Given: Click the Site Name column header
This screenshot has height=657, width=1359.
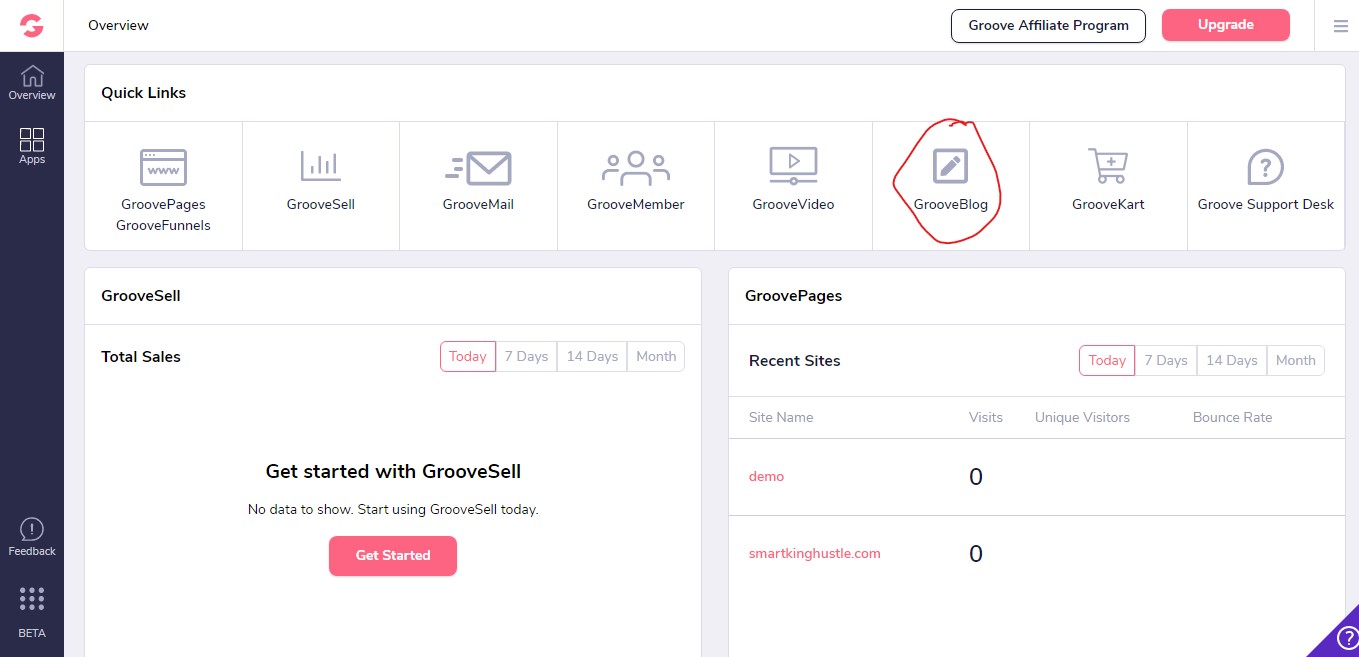Looking at the screenshot, I should (x=781, y=417).
